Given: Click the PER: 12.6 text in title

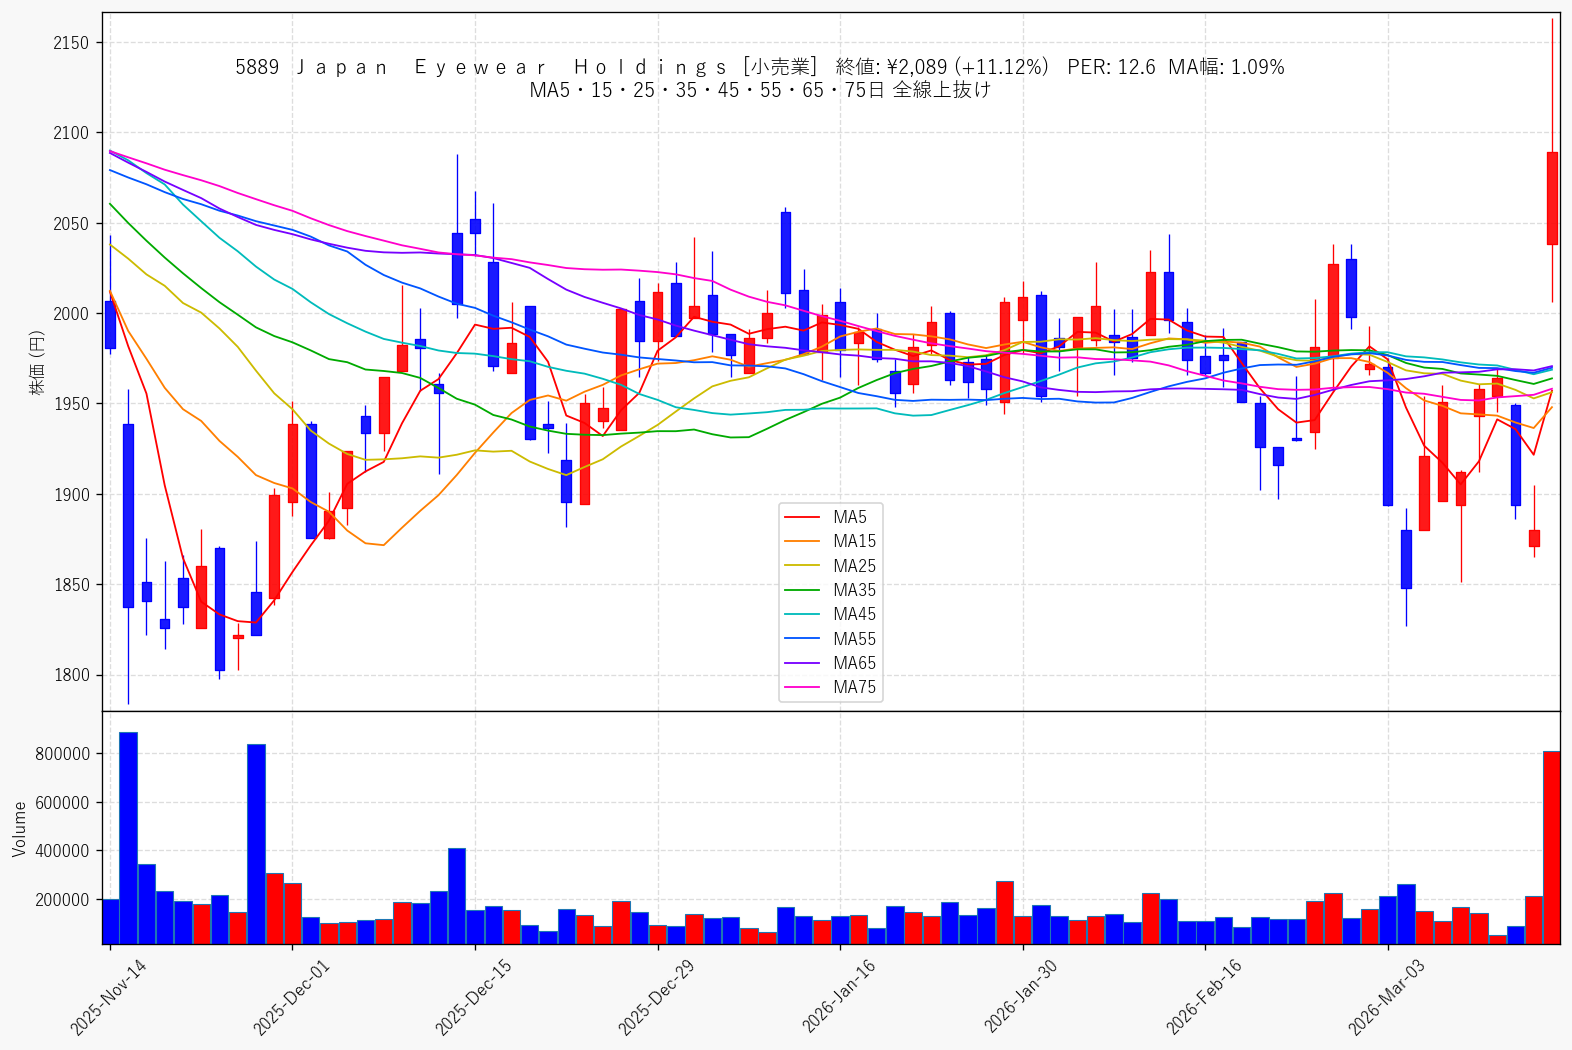Looking at the screenshot, I should coord(1111,67).
